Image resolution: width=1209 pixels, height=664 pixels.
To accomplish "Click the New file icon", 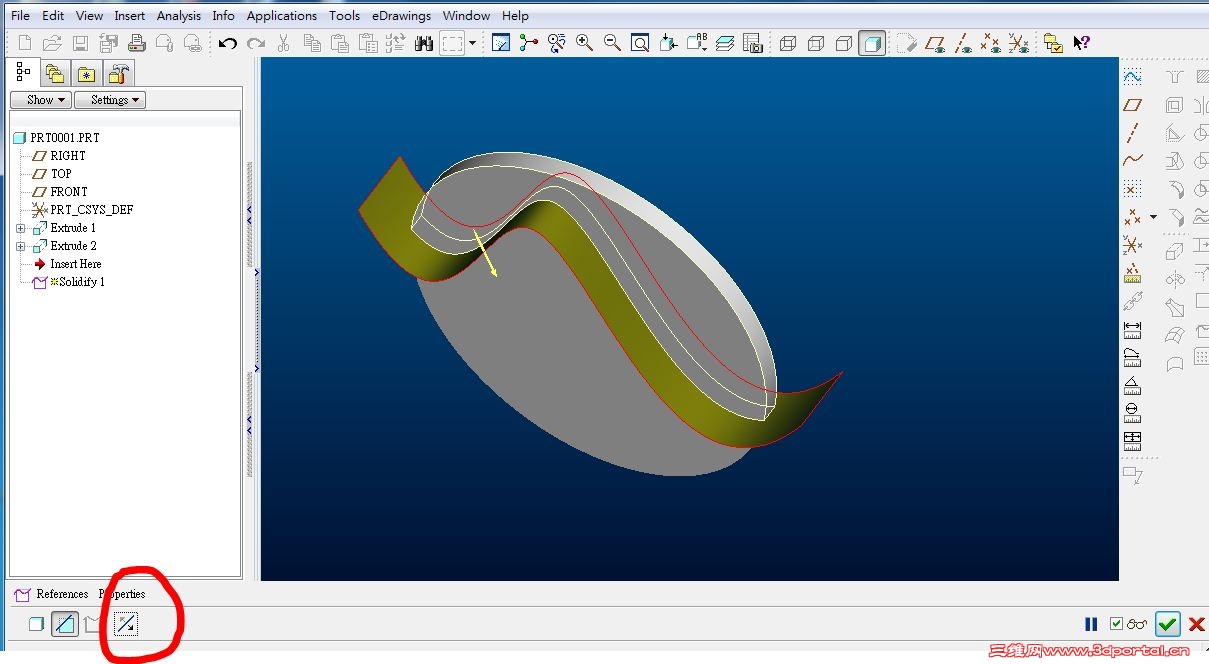I will [x=25, y=43].
